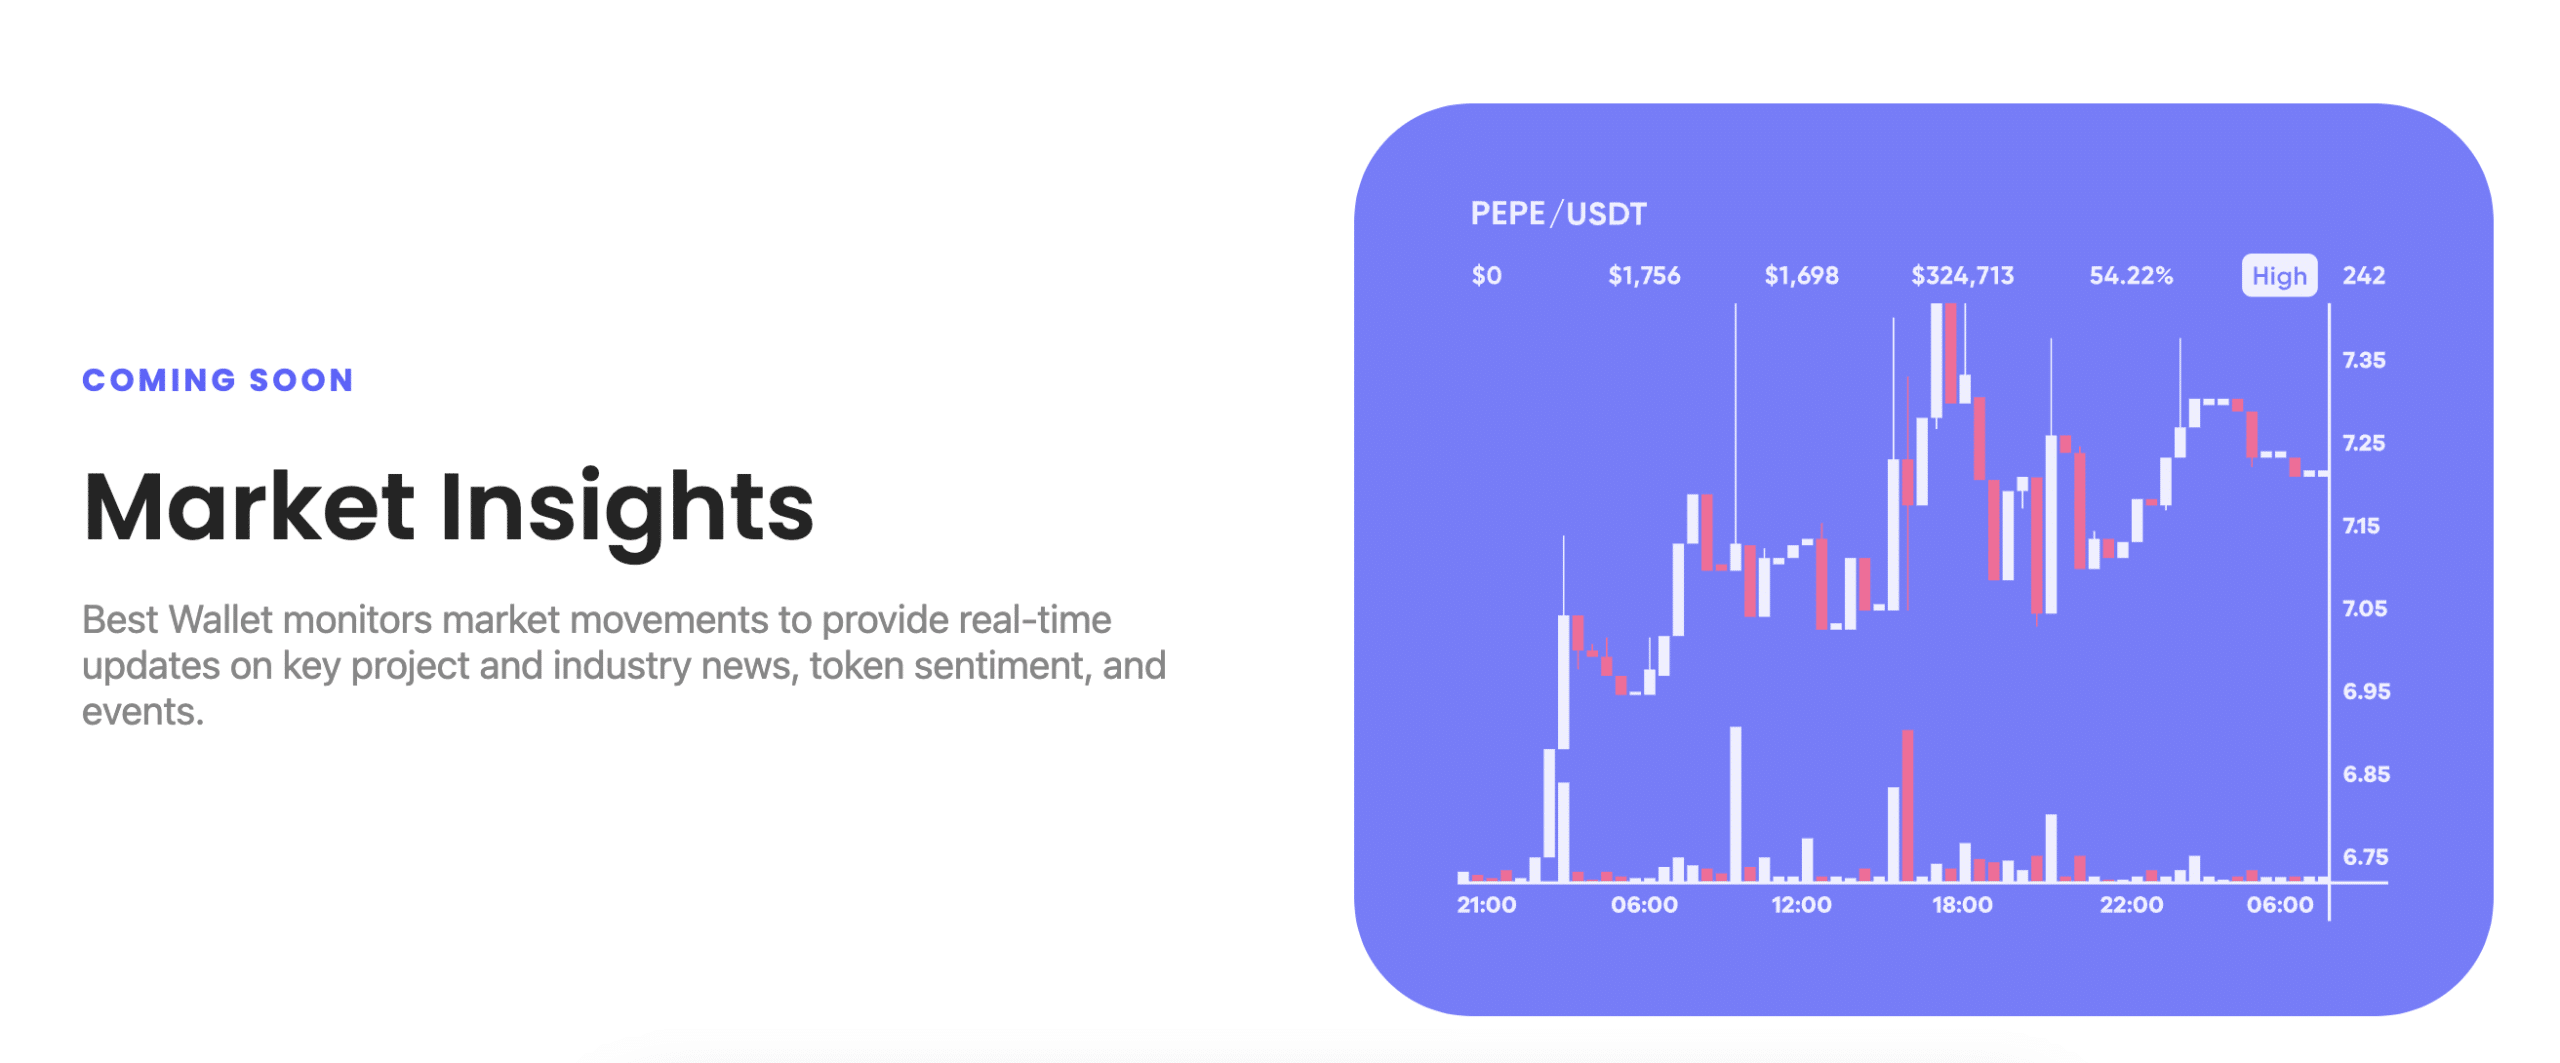The image size is (2560, 1063).
Task: Click the COMING SOON label
Action: (x=218, y=380)
